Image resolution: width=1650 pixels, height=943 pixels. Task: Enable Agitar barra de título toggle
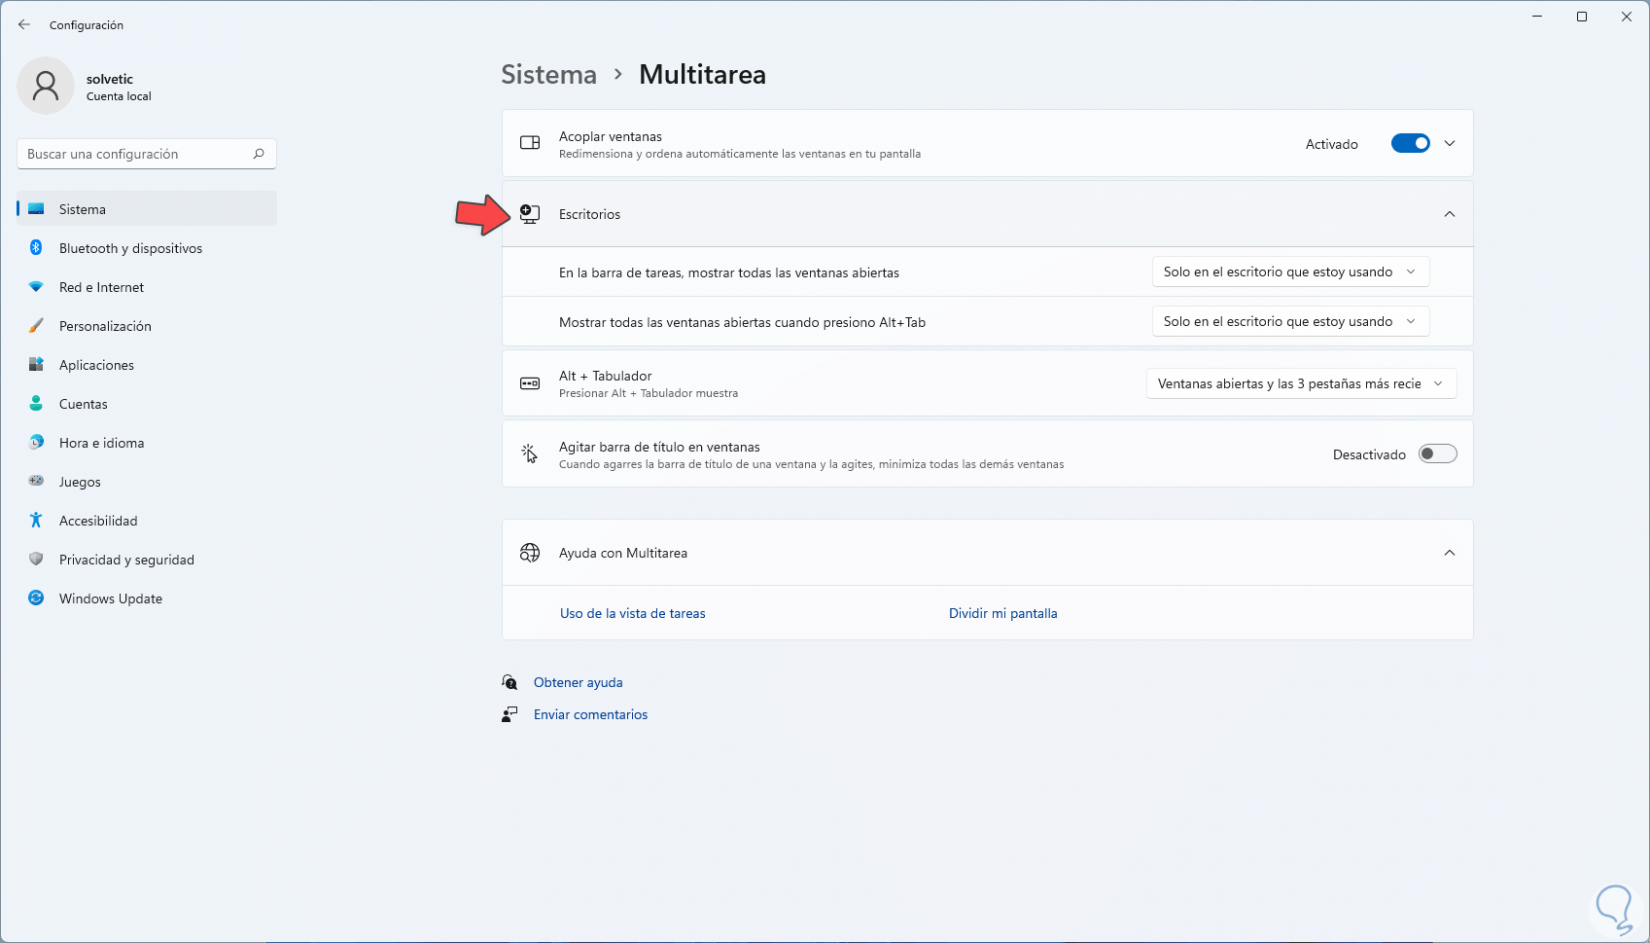click(1437, 454)
